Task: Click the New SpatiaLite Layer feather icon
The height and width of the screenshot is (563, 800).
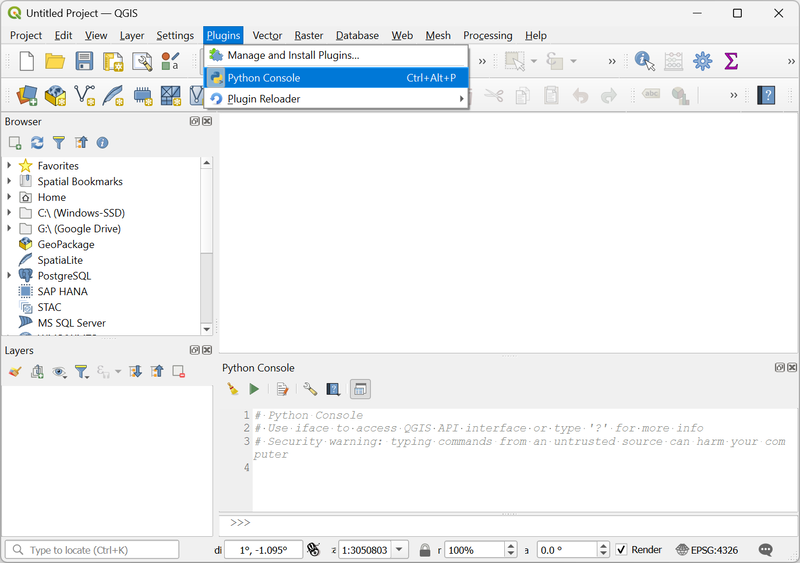Action: (113, 95)
